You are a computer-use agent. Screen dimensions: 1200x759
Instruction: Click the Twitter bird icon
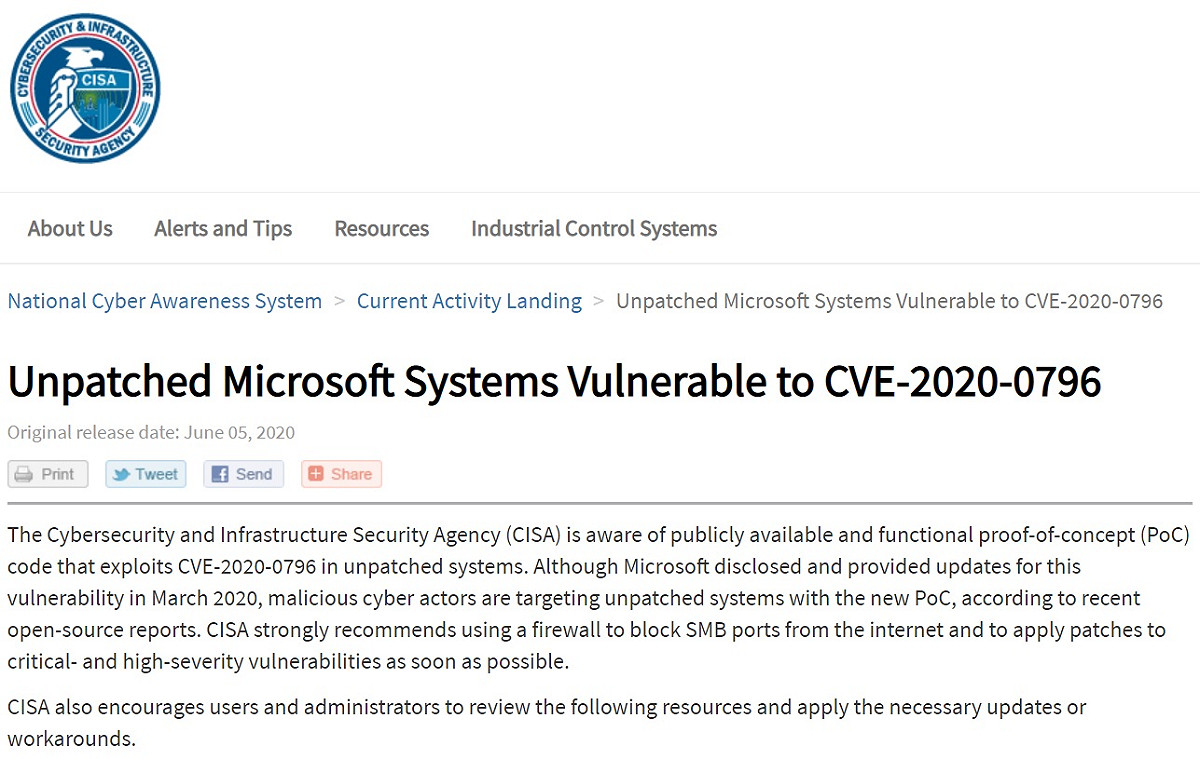point(121,474)
